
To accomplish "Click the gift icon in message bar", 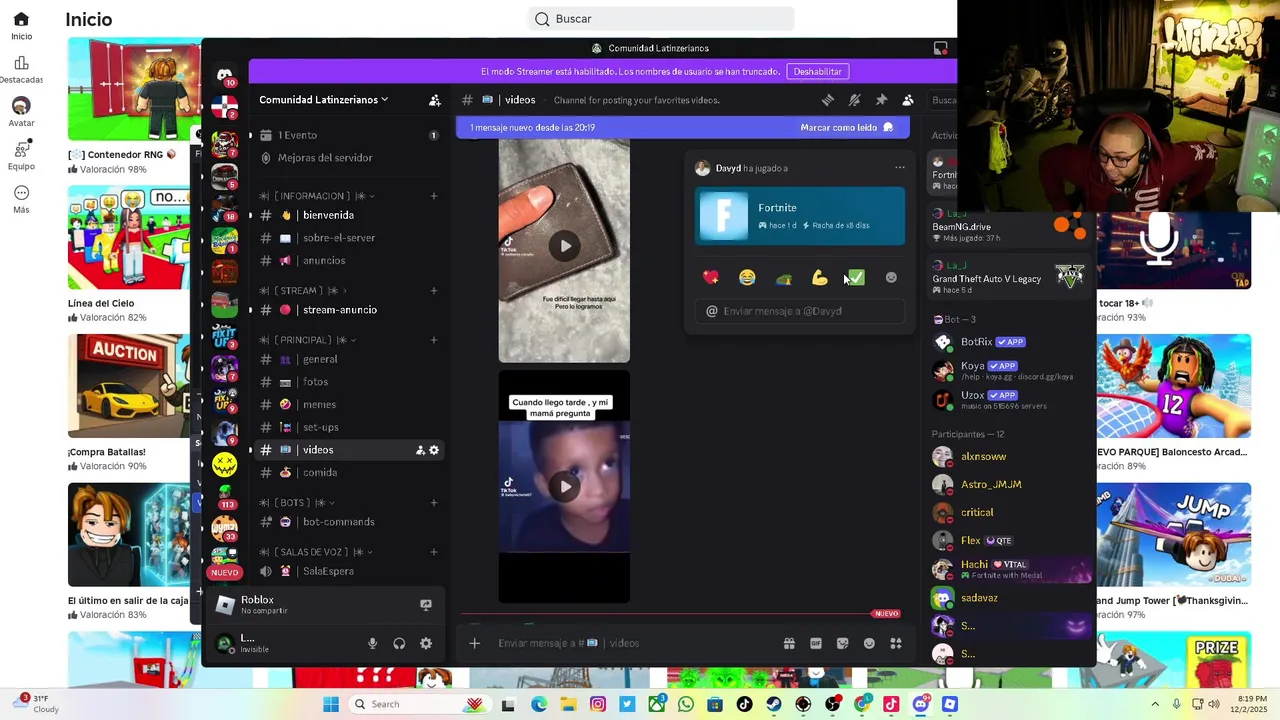I will 789,643.
